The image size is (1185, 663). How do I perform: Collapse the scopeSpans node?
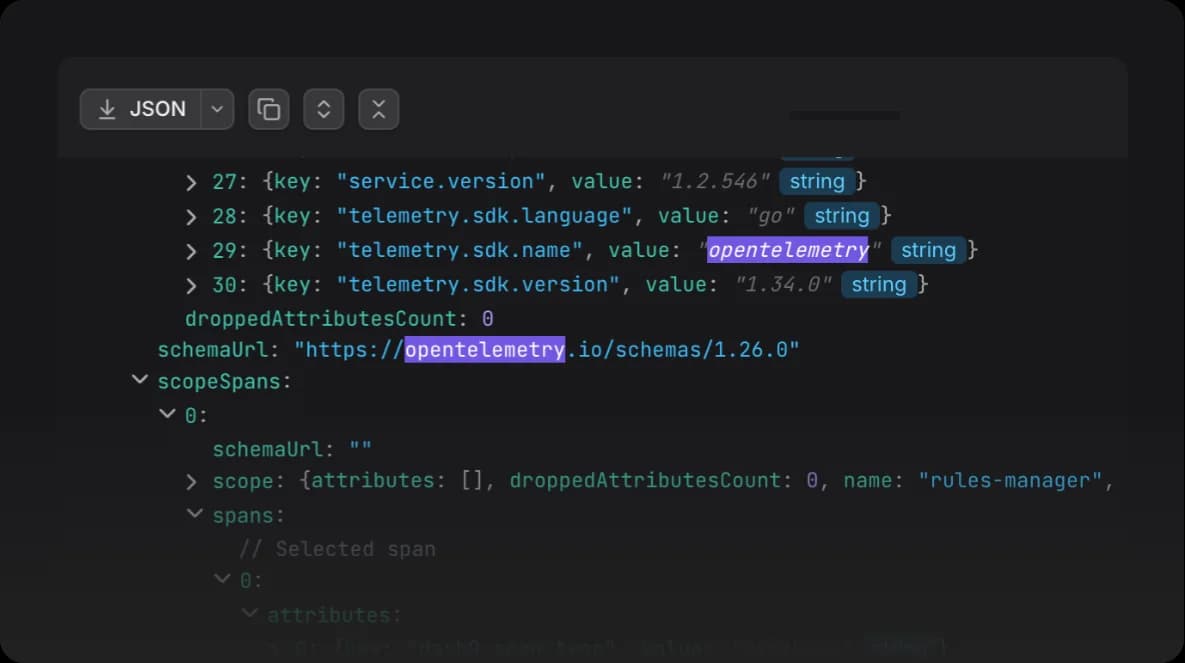point(140,380)
